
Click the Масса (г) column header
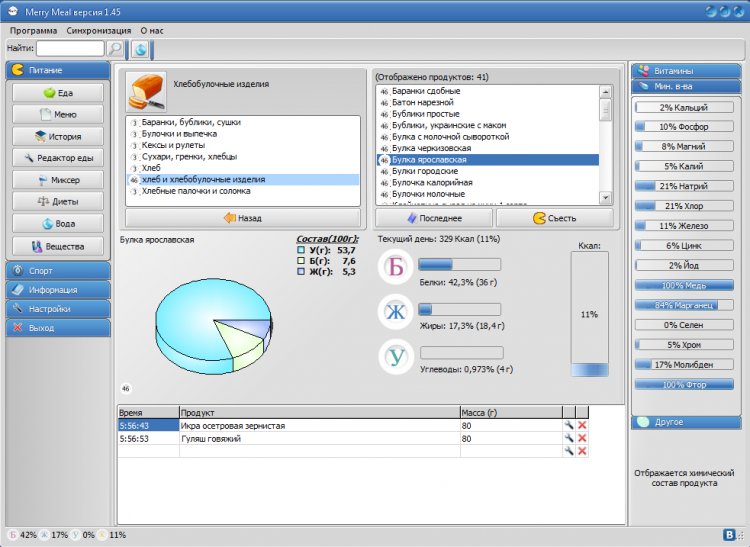[511, 413]
